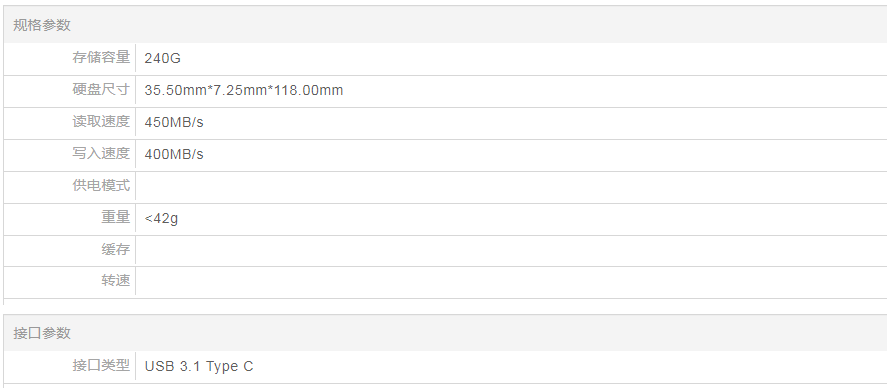Select the 重量 label
The image size is (893, 388).
pos(116,217)
